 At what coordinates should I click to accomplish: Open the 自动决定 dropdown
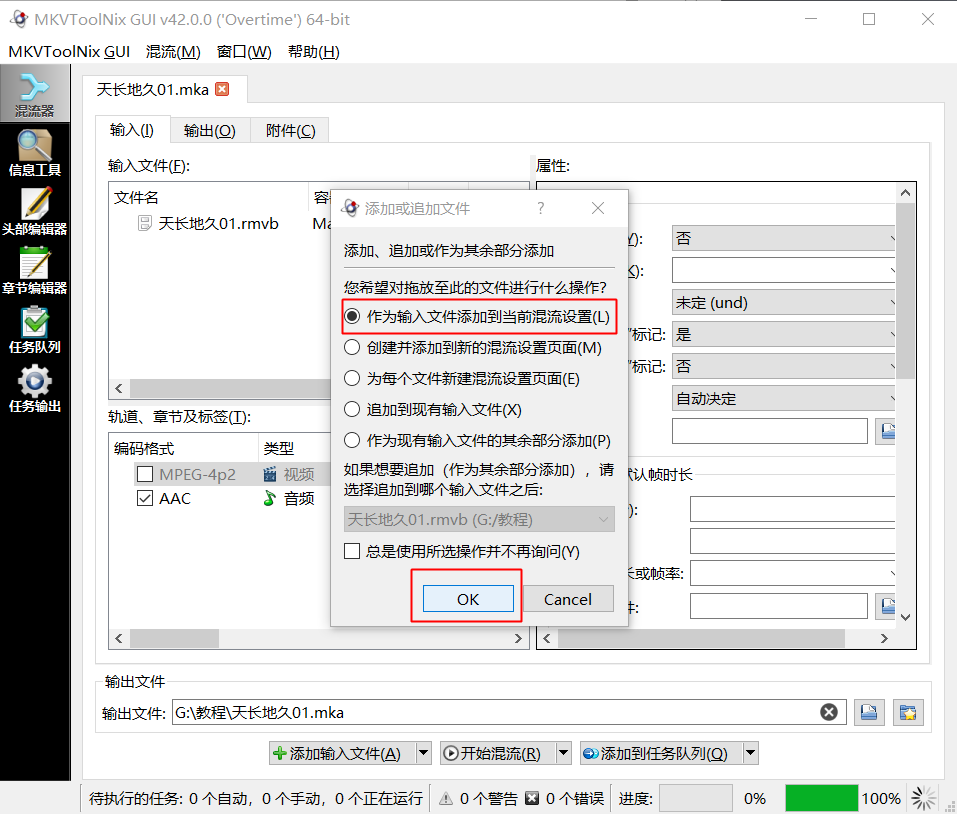784,398
